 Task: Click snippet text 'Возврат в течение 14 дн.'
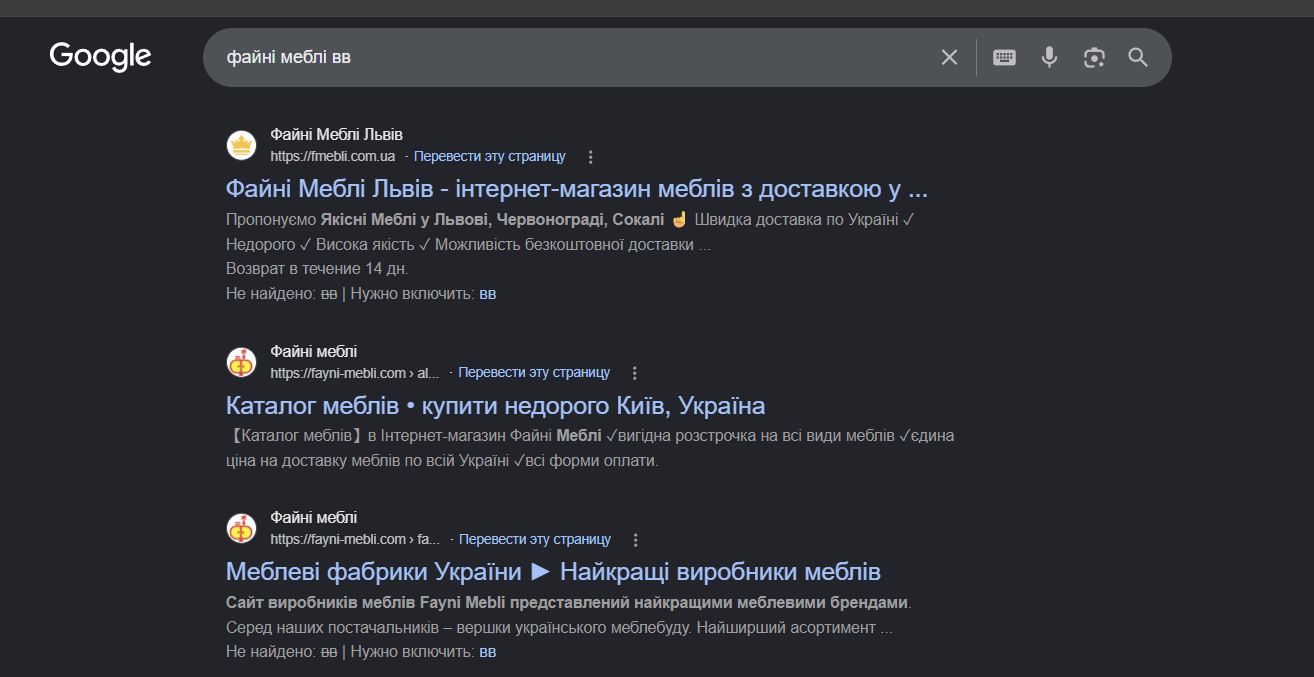(317, 269)
